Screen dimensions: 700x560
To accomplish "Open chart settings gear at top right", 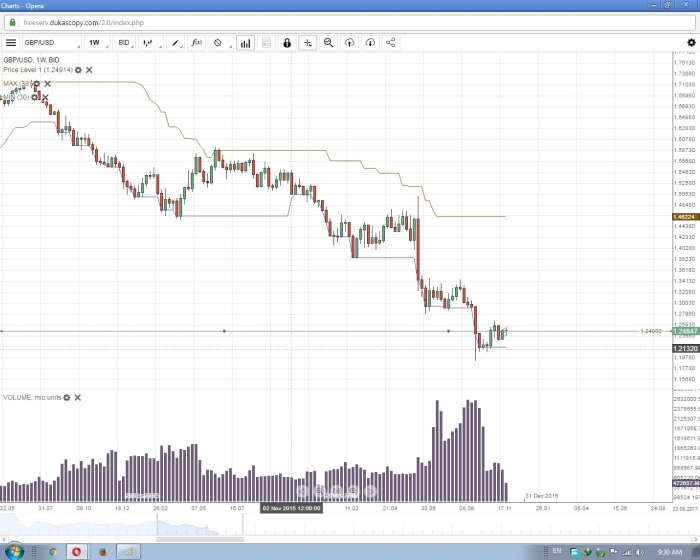I will coord(691,42).
